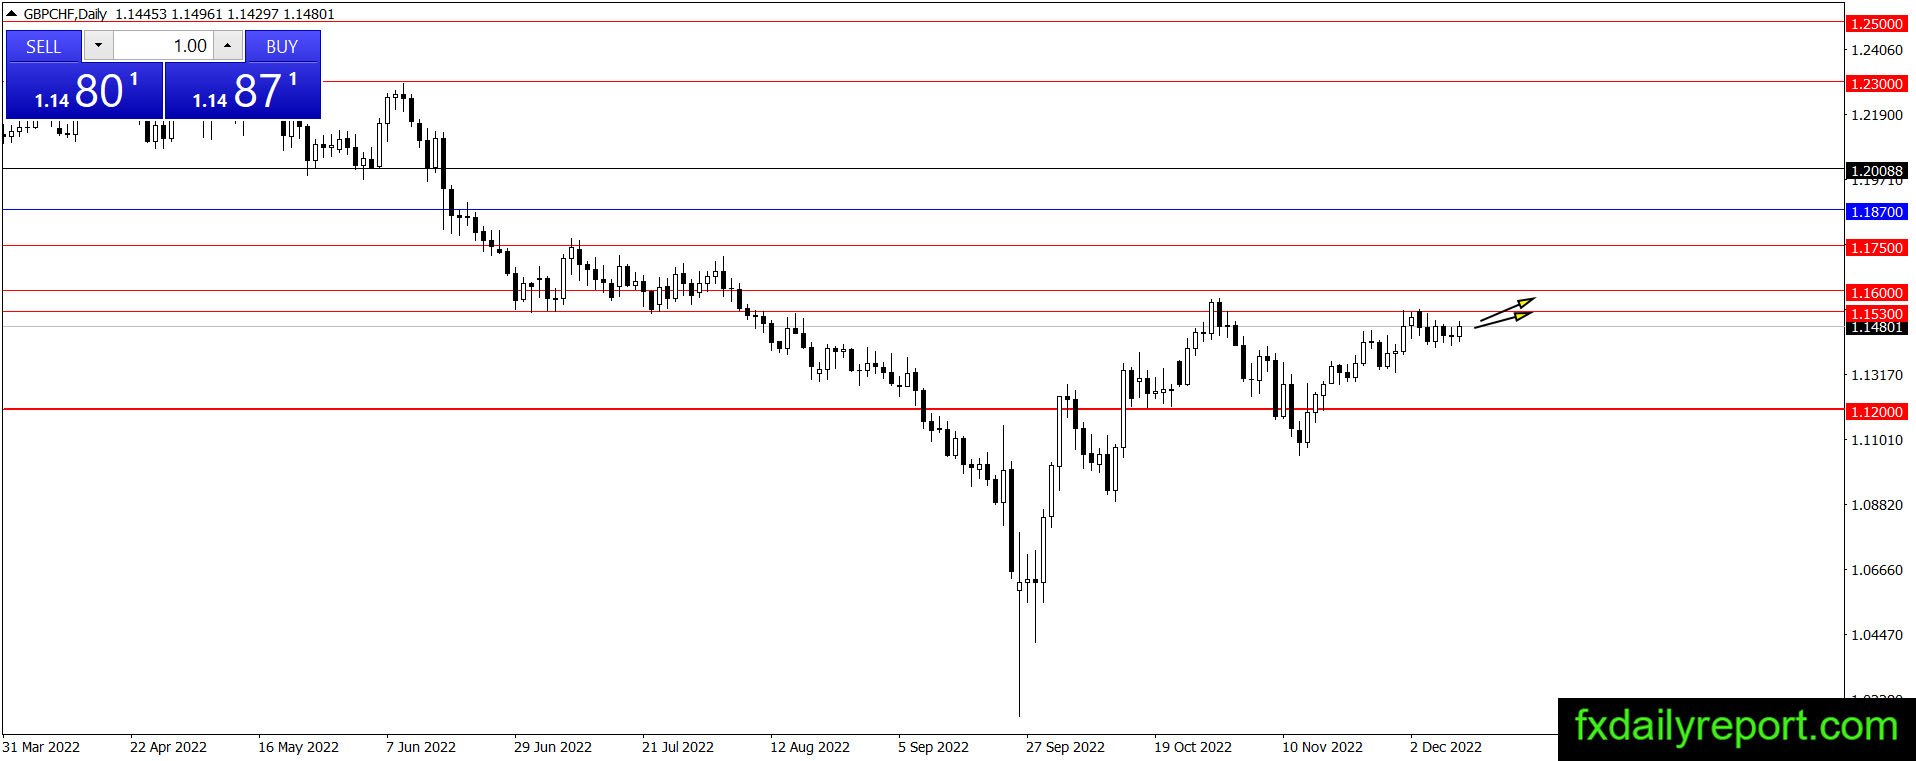
Task: Click the 27 Sep 2022 date label
Action: (x=1065, y=747)
